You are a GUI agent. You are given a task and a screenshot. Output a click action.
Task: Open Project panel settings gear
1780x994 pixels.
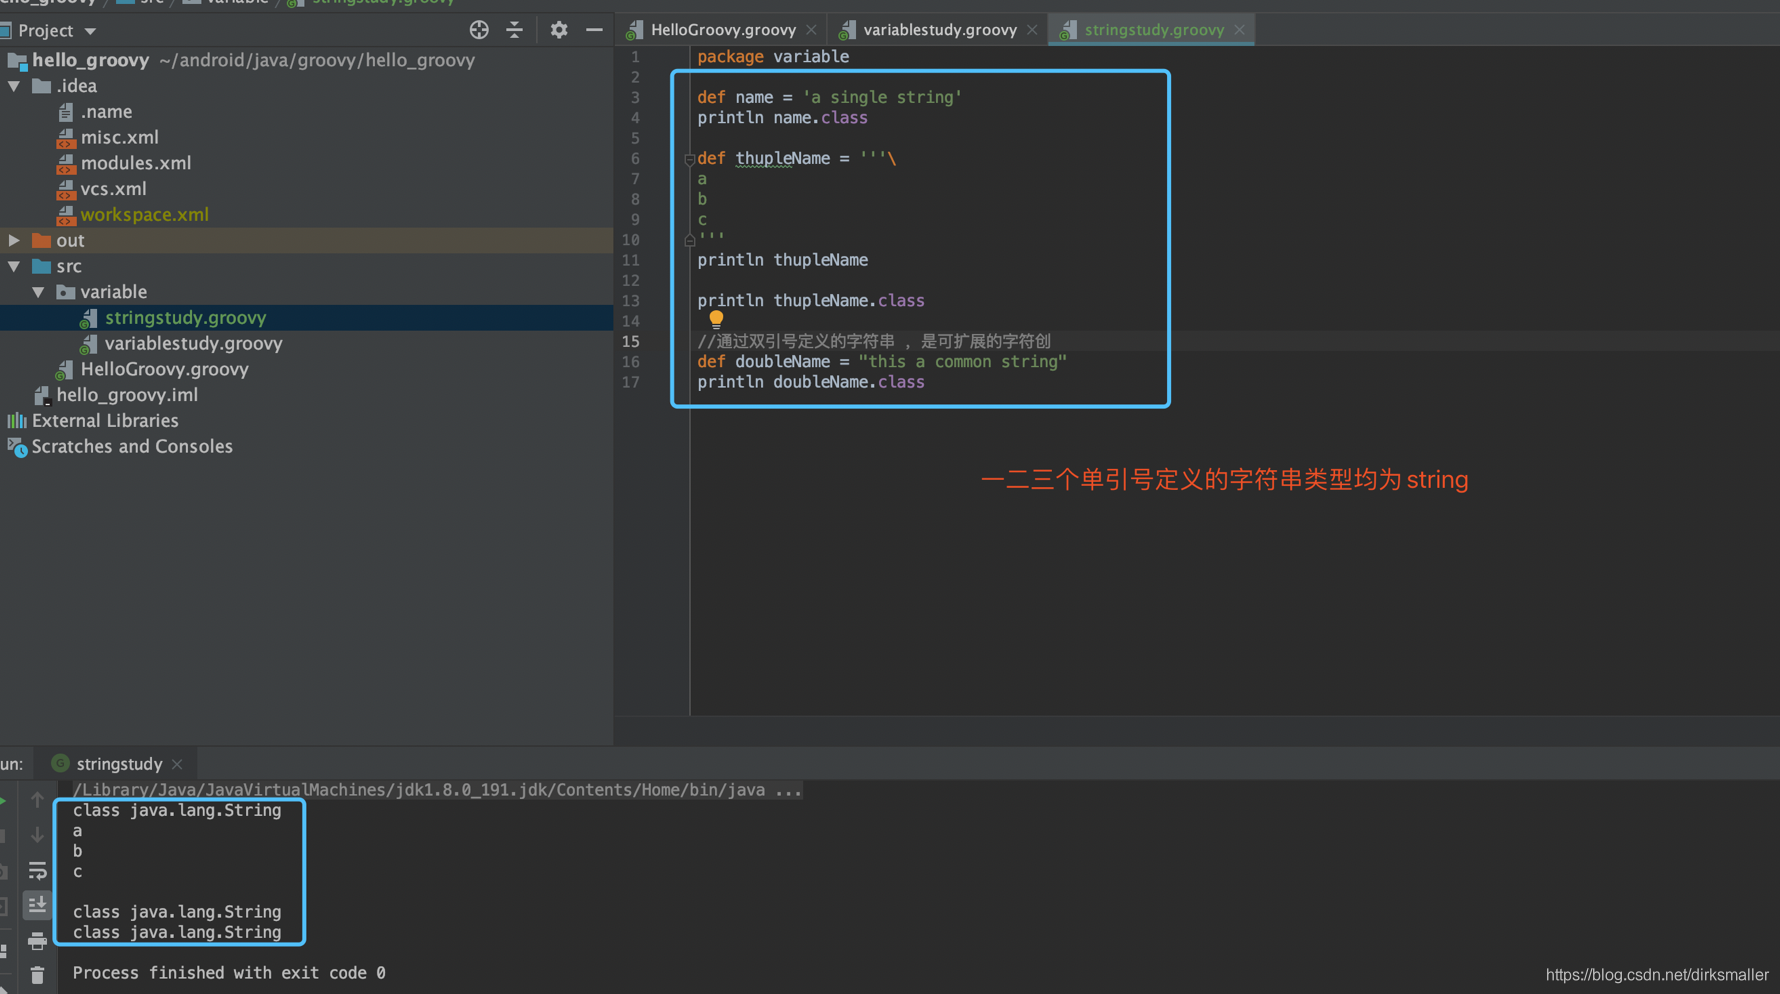(559, 30)
